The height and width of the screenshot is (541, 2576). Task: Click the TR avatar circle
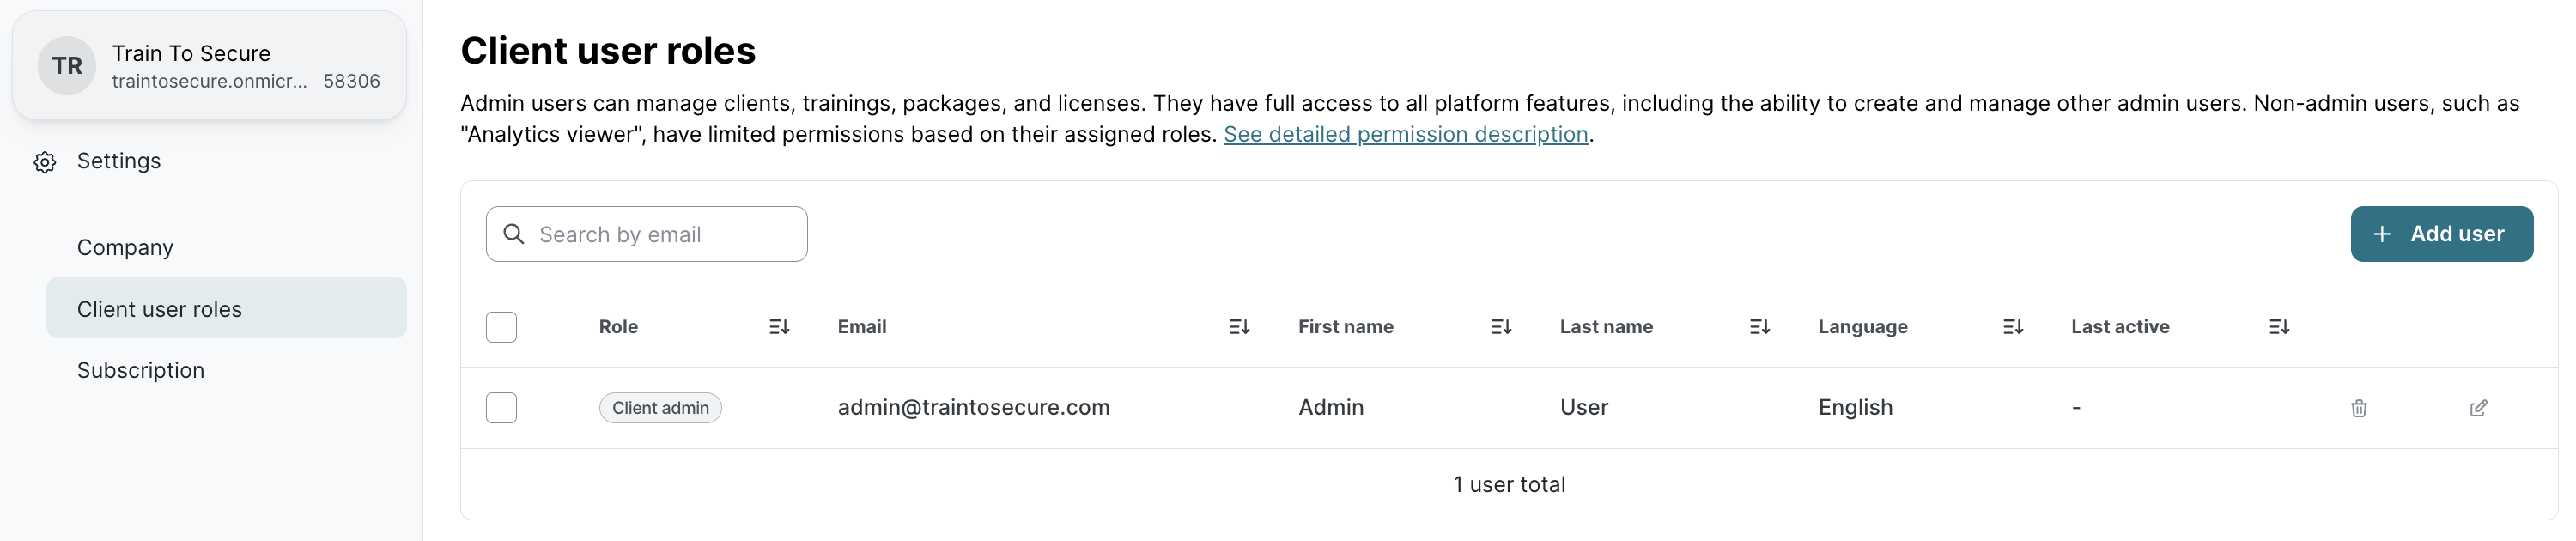coord(67,66)
